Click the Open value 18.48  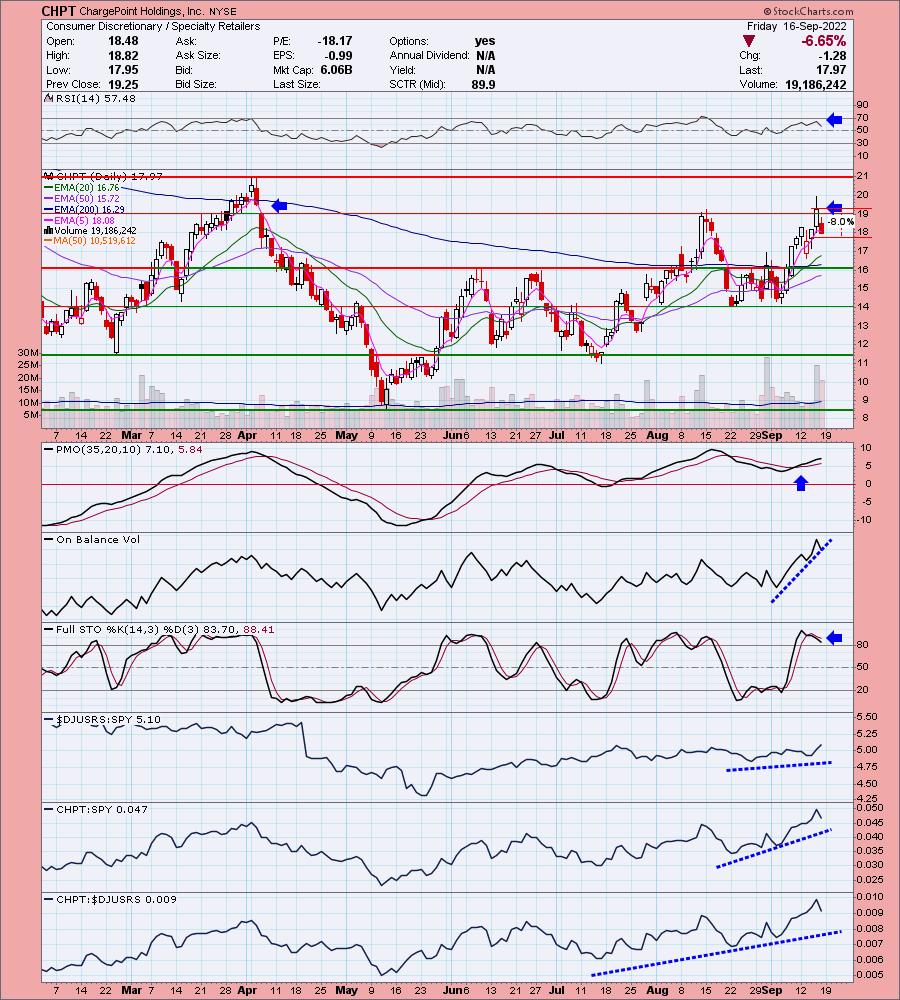[x=123, y=41]
